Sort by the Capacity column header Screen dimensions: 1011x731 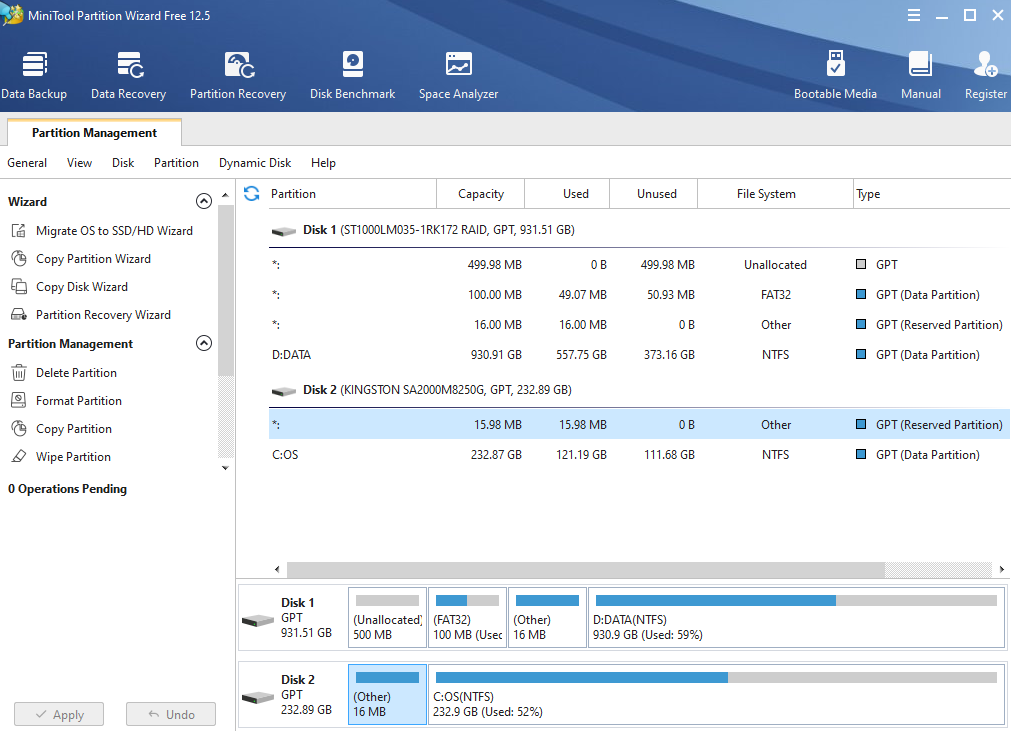[480, 194]
